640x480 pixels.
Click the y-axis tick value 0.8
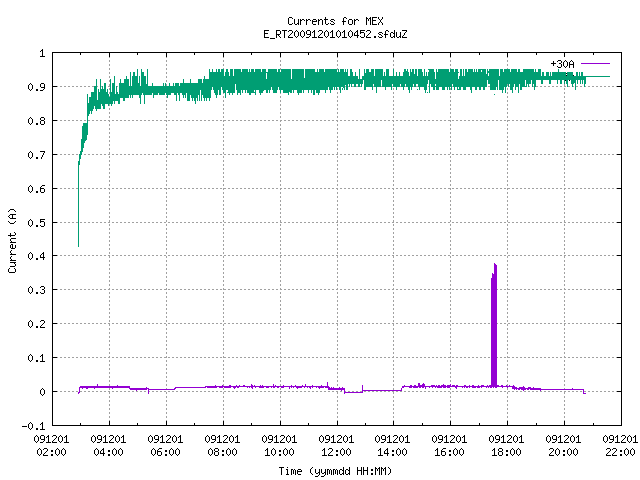(37, 121)
